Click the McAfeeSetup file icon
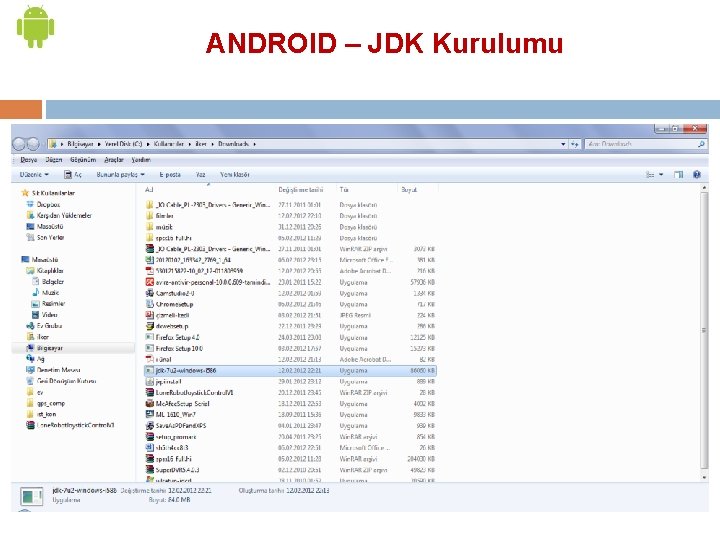The image size is (720, 540). pos(150,404)
